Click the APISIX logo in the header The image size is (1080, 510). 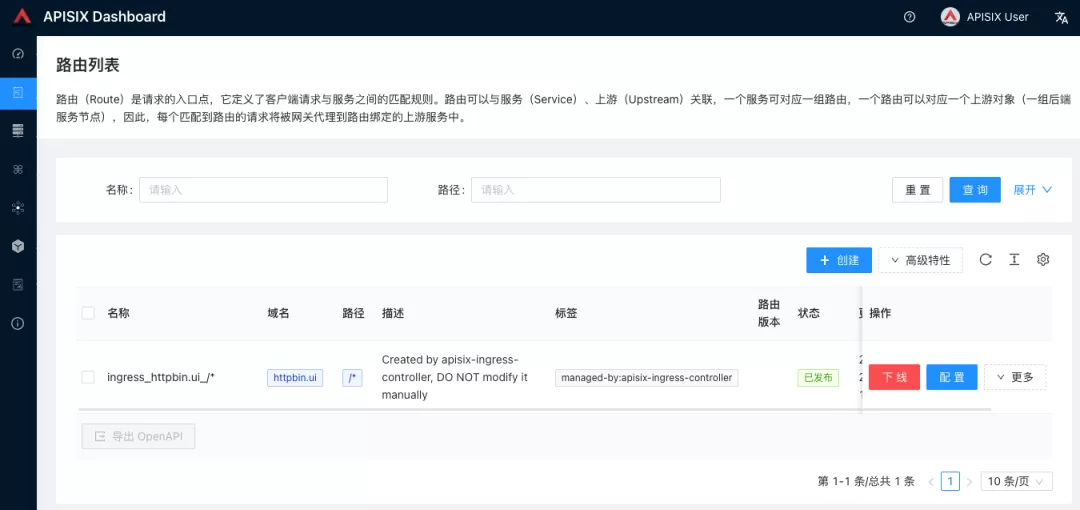point(23,17)
